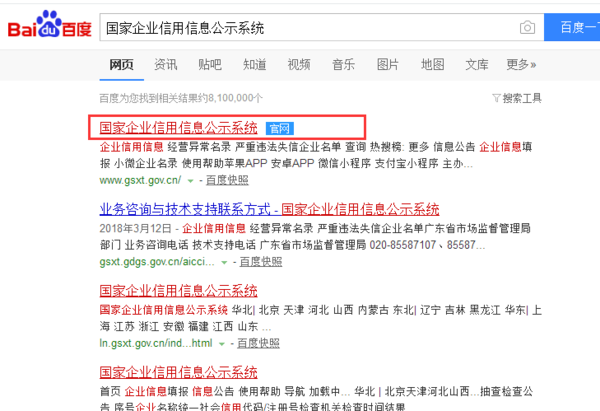Open the 更多 tab menu
The height and width of the screenshot is (411, 600).
pyautogui.click(x=521, y=65)
